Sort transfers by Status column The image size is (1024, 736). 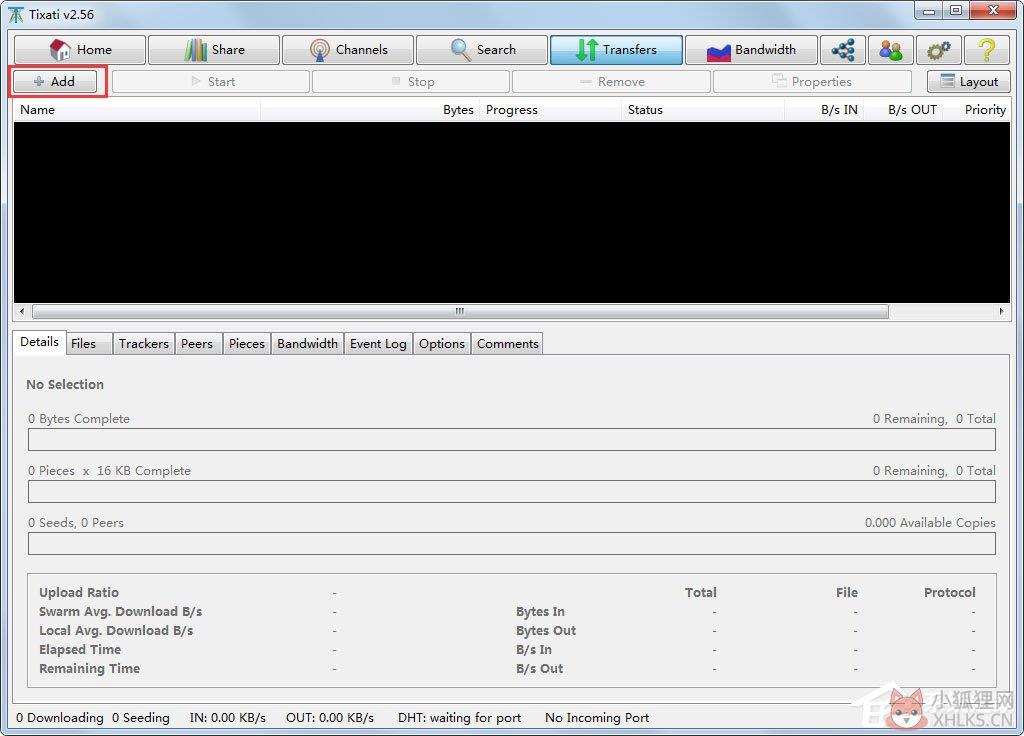point(703,110)
